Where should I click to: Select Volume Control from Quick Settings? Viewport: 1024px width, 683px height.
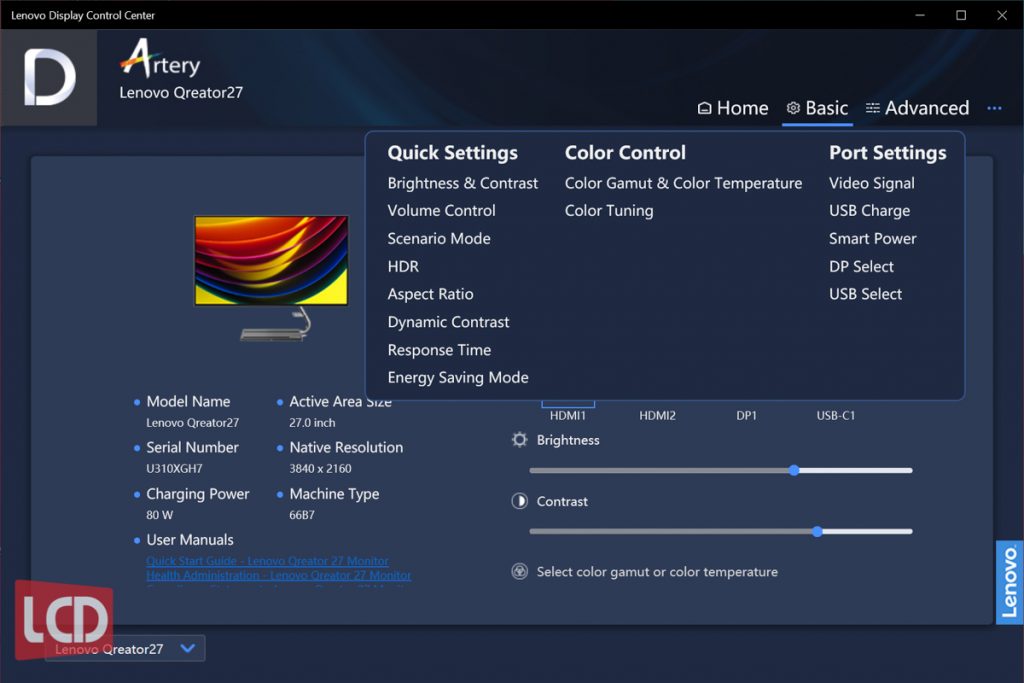tap(441, 211)
